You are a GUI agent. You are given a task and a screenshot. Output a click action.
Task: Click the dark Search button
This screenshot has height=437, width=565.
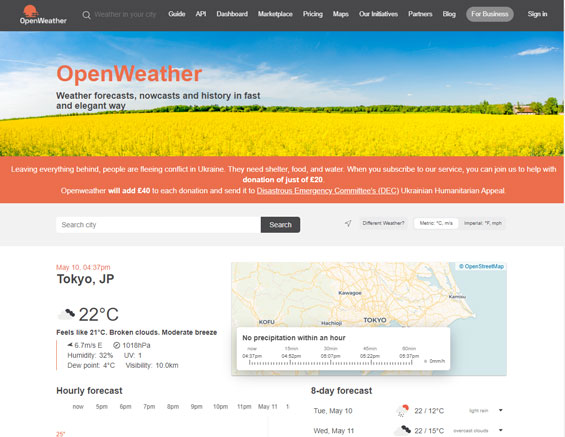coord(280,225)
